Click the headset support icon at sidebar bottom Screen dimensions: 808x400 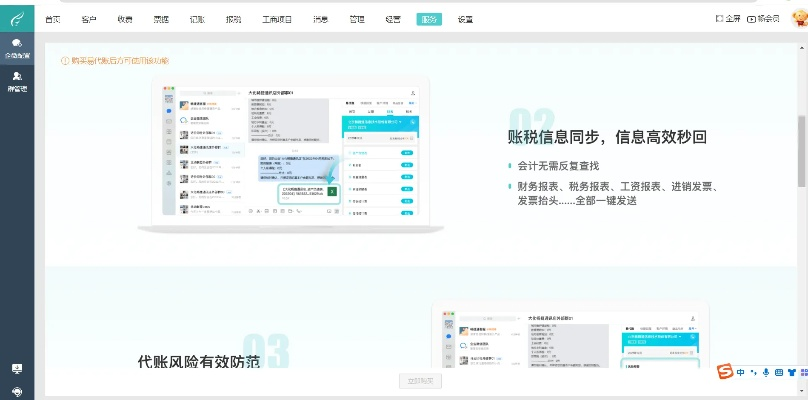pyautogui.click(x=16, y=390)
